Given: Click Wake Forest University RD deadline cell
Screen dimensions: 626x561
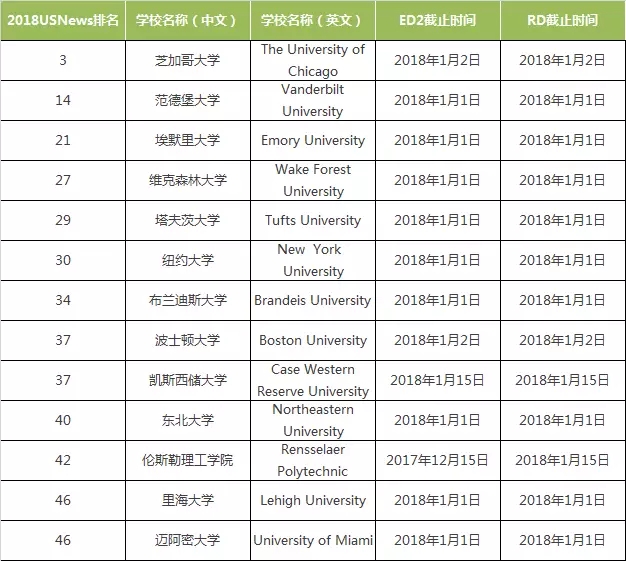Looking at the screenshot, I should tap(563, 180).
